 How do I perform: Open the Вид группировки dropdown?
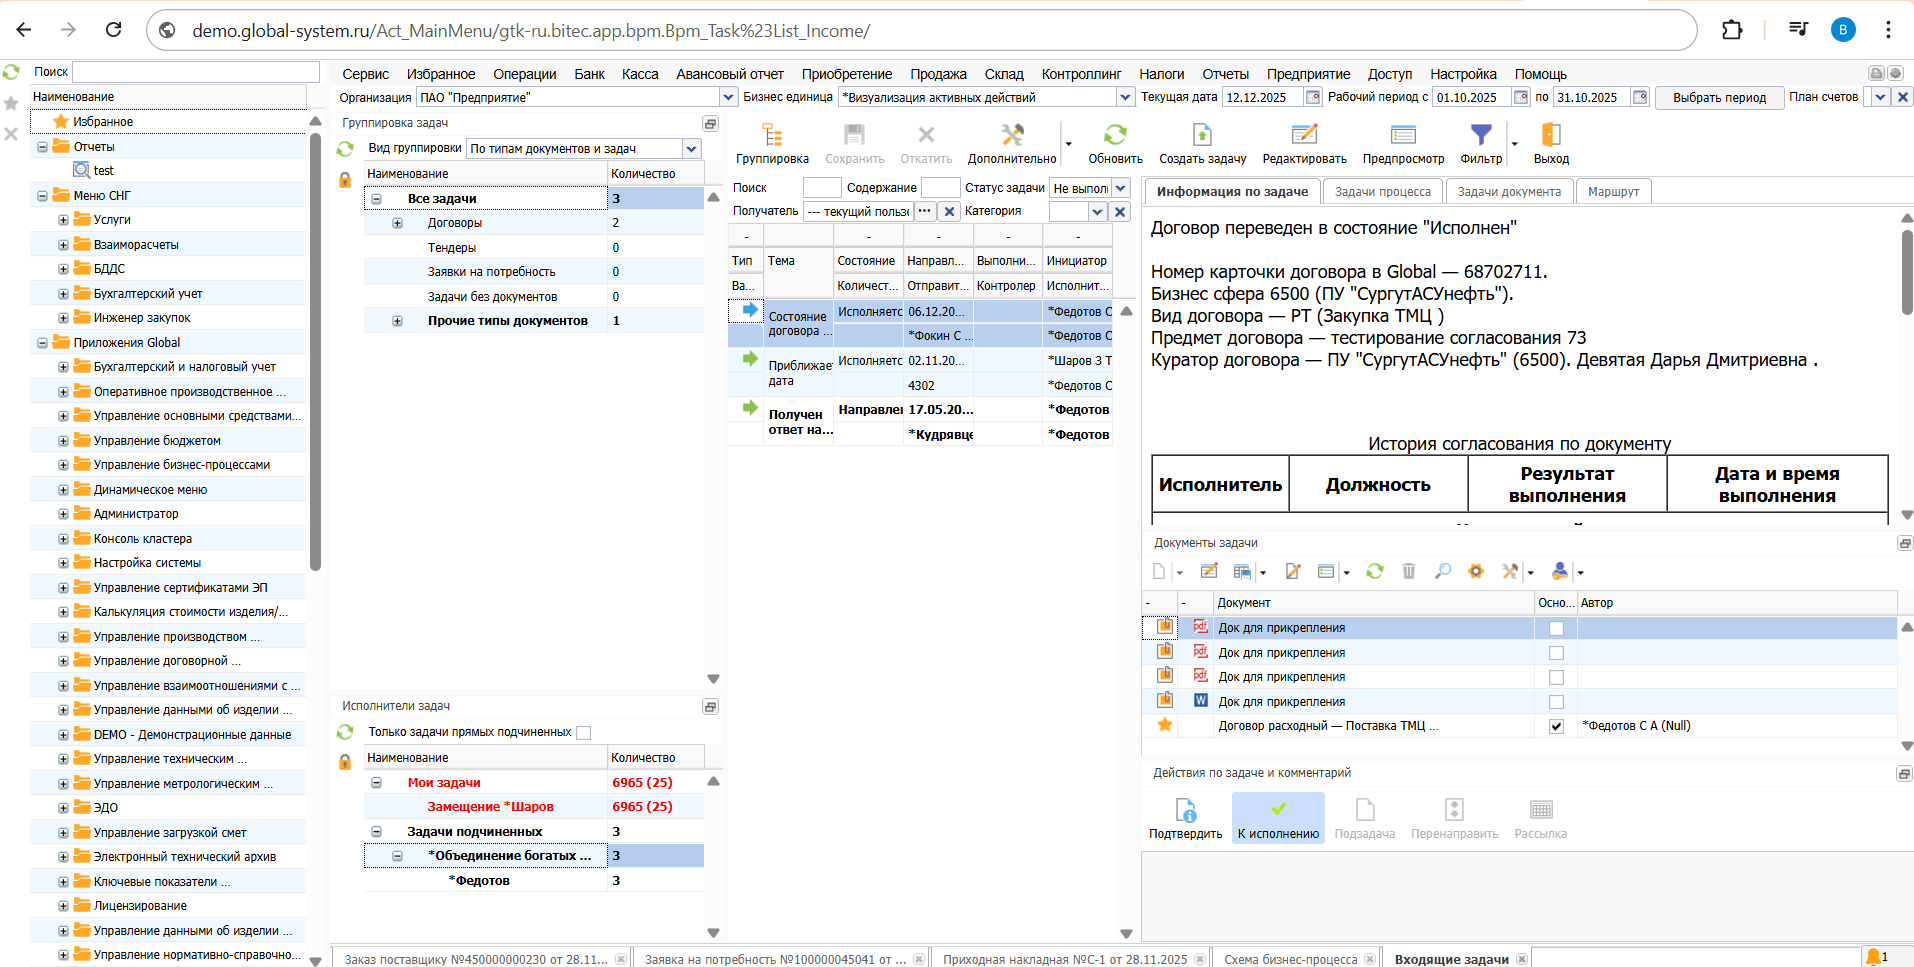(691, 149)
